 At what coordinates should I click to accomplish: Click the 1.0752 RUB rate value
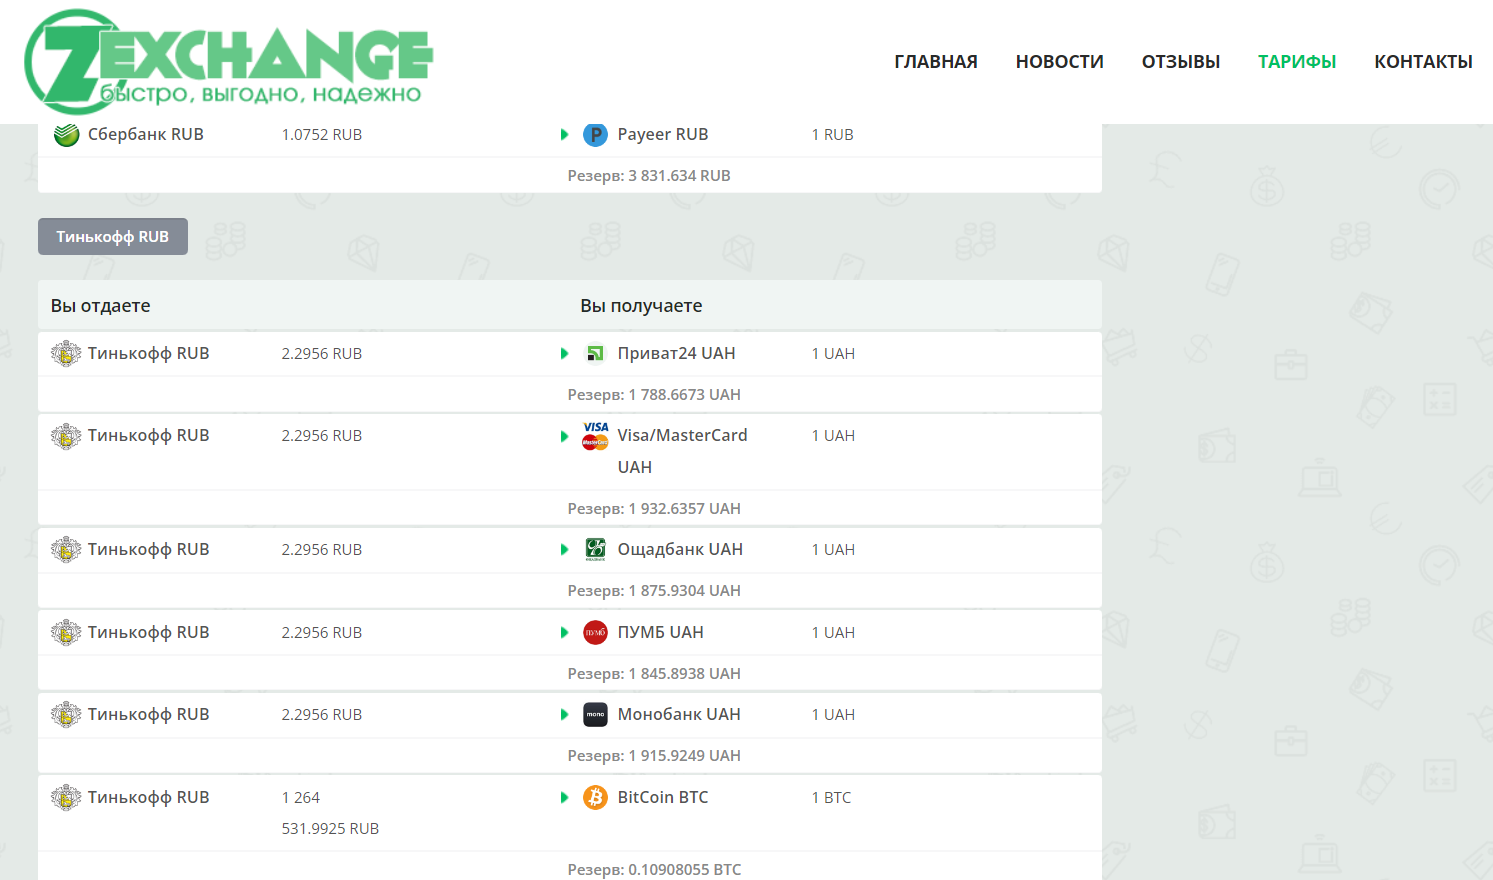322,135
